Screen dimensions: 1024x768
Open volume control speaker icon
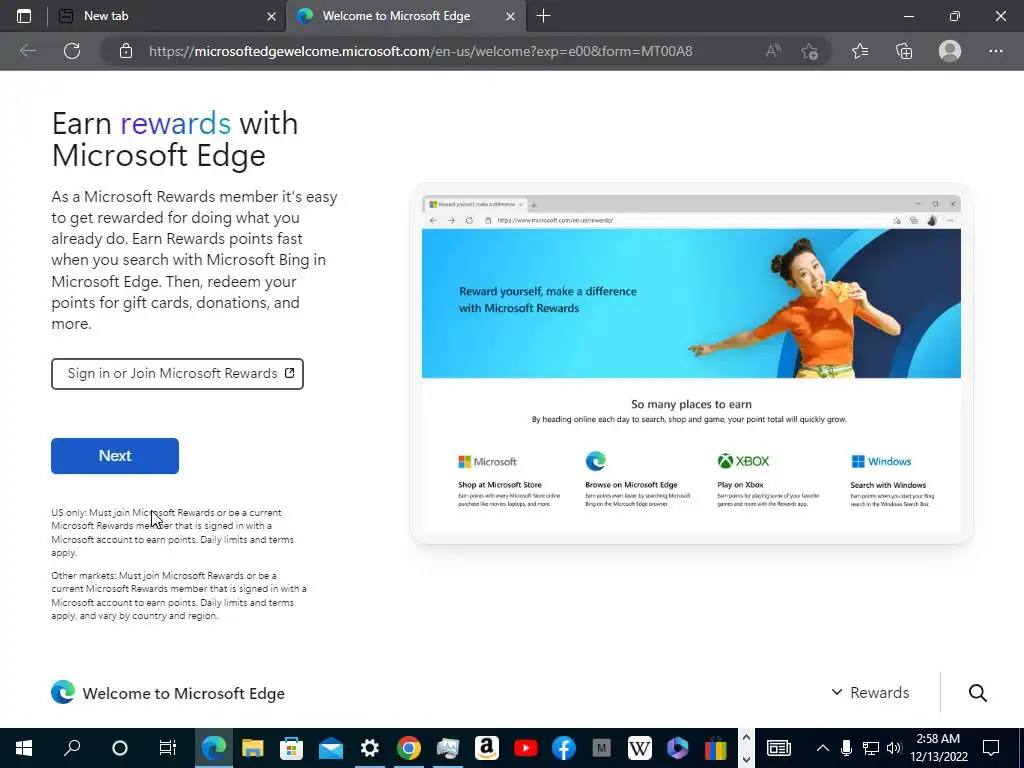coord(894,748)
